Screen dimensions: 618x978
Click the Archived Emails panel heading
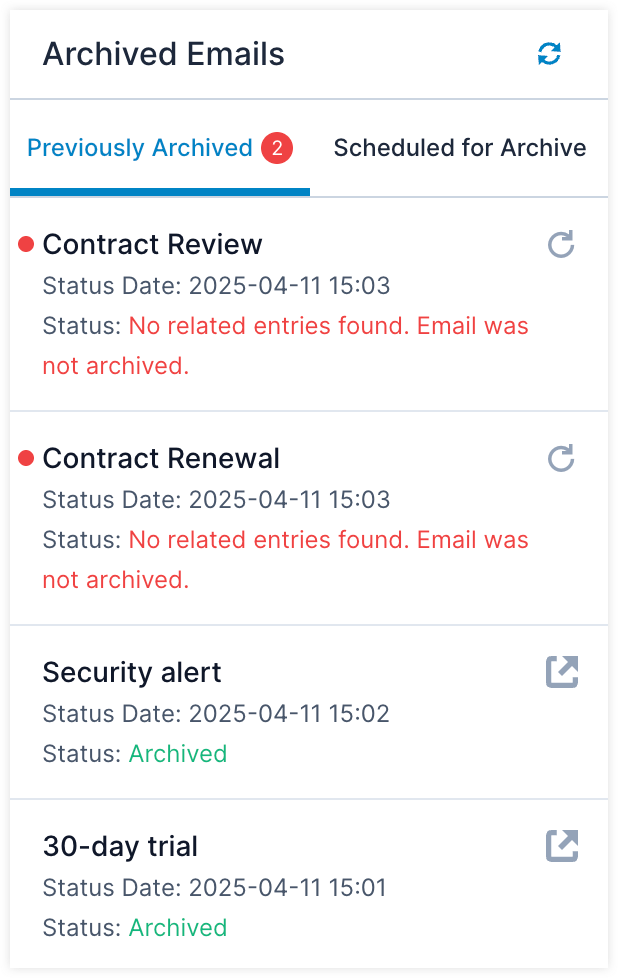163,54
